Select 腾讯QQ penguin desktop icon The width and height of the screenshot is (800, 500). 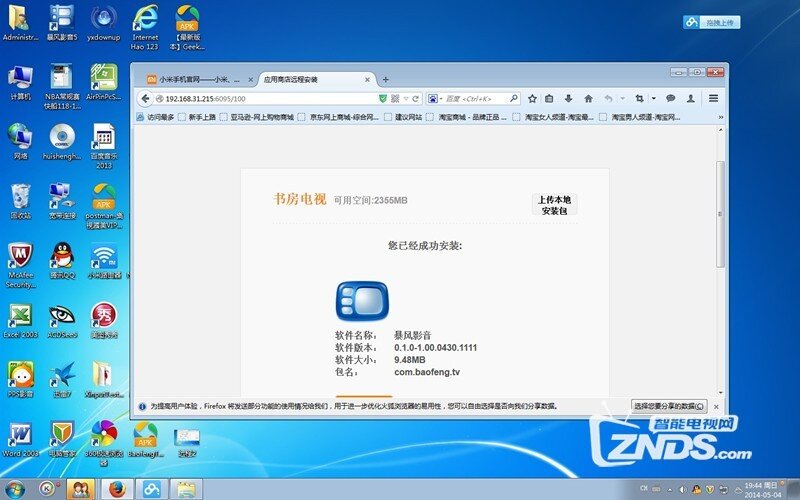62,261
